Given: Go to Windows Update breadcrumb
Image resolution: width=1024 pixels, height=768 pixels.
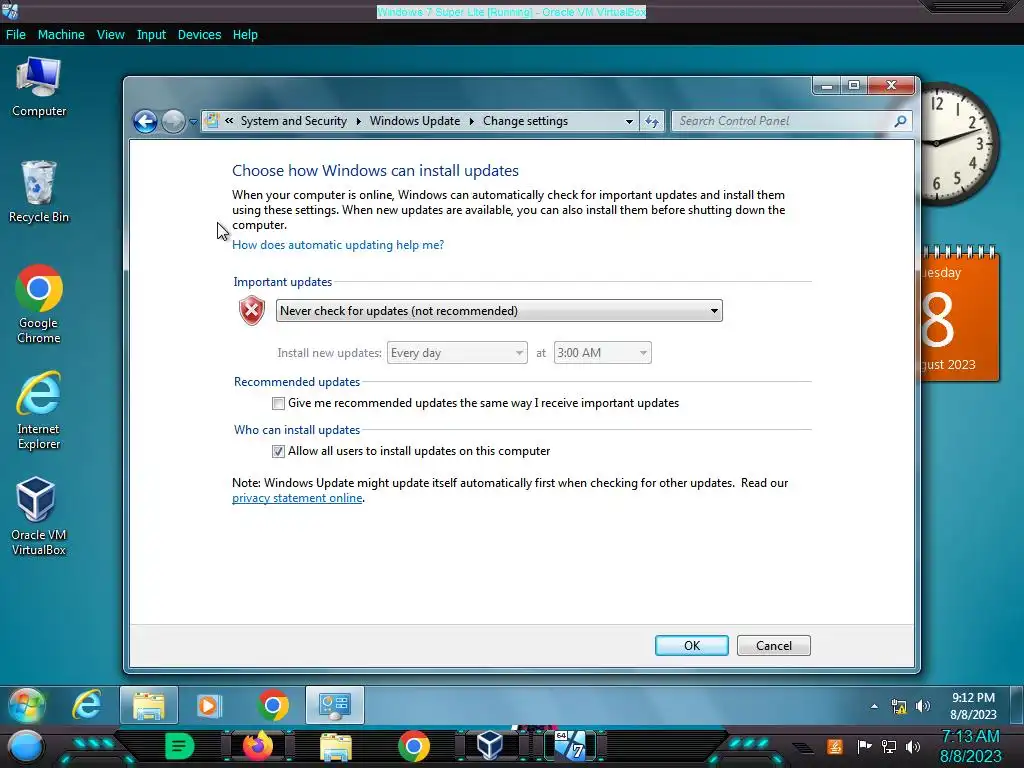Looking at the screenshot, I should click(415, 121).
